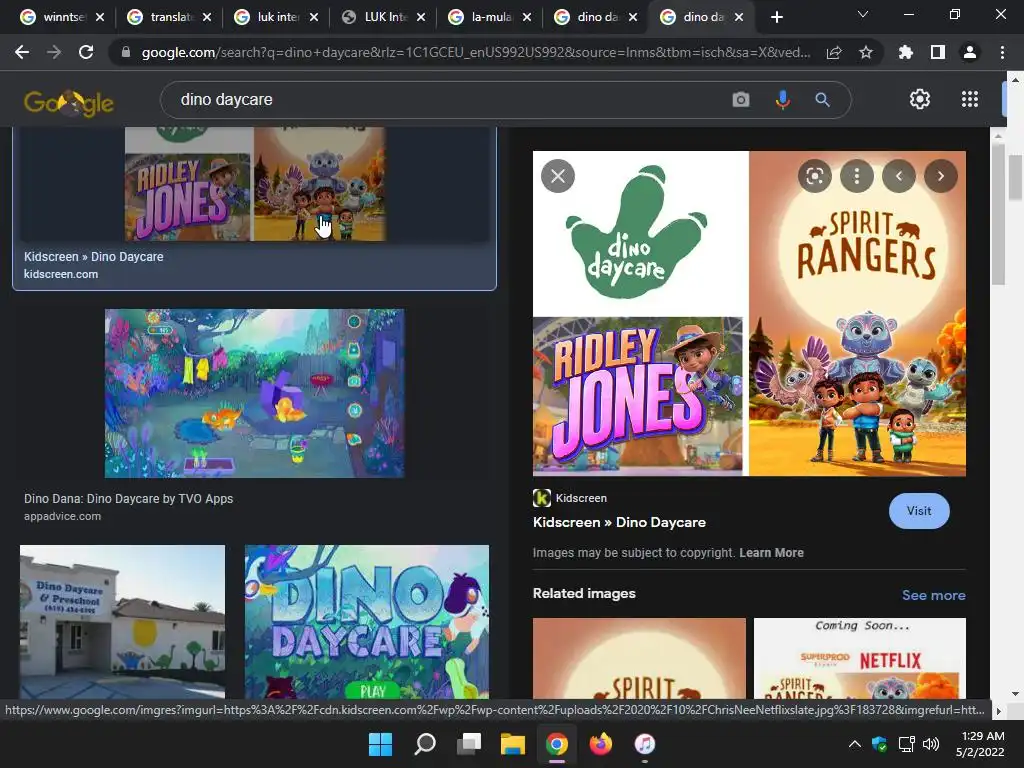Open the Coming Soon Netflix related image
The image size is (1024, 768).
point(859,658)
